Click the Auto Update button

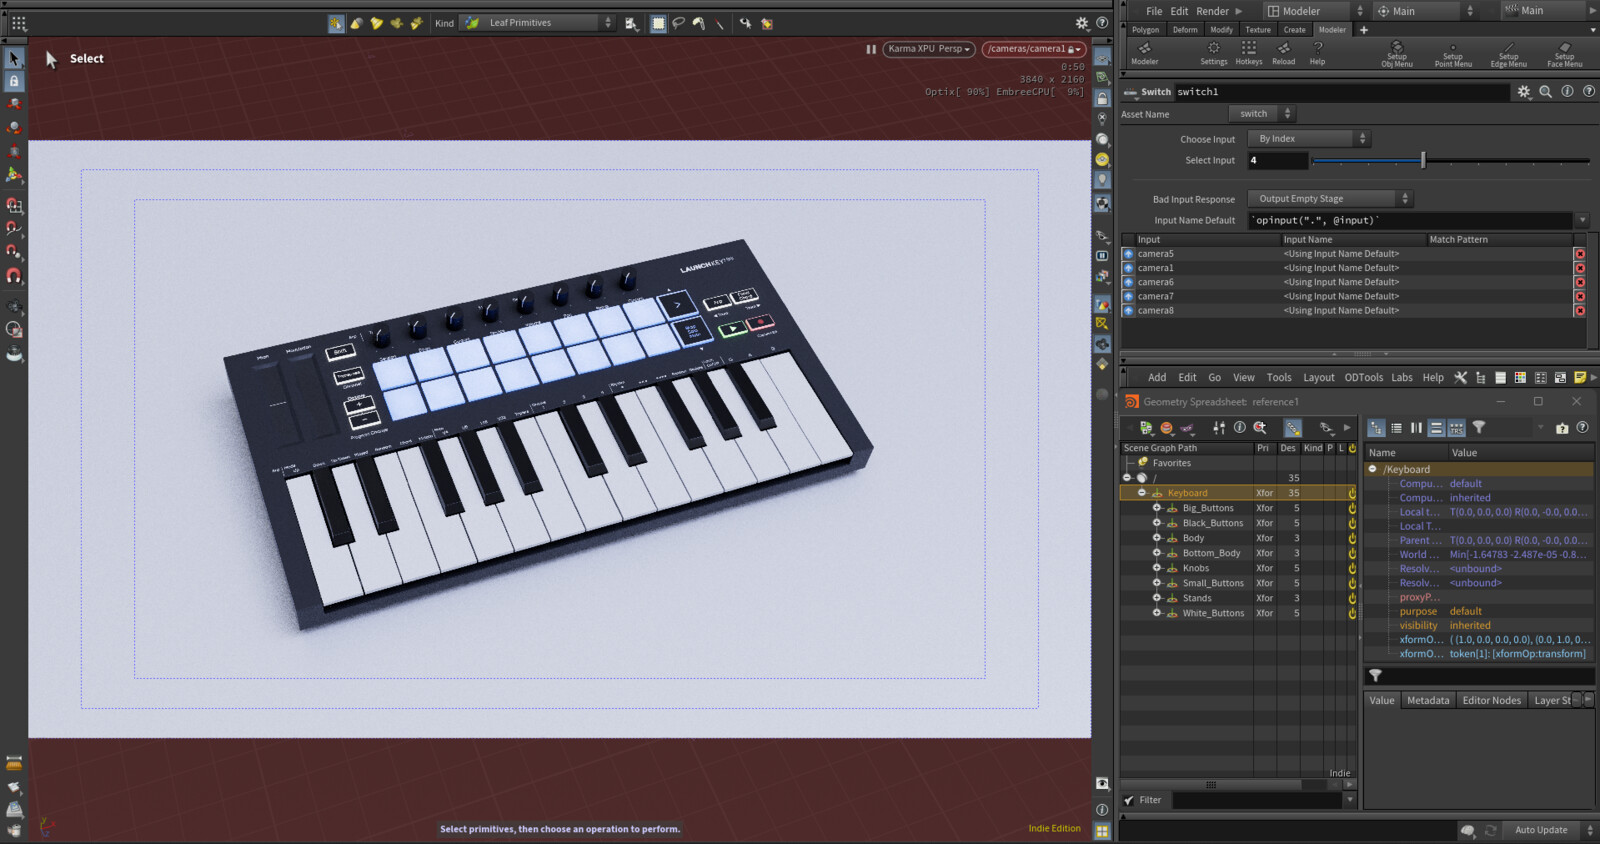[x=1541, y=830]
